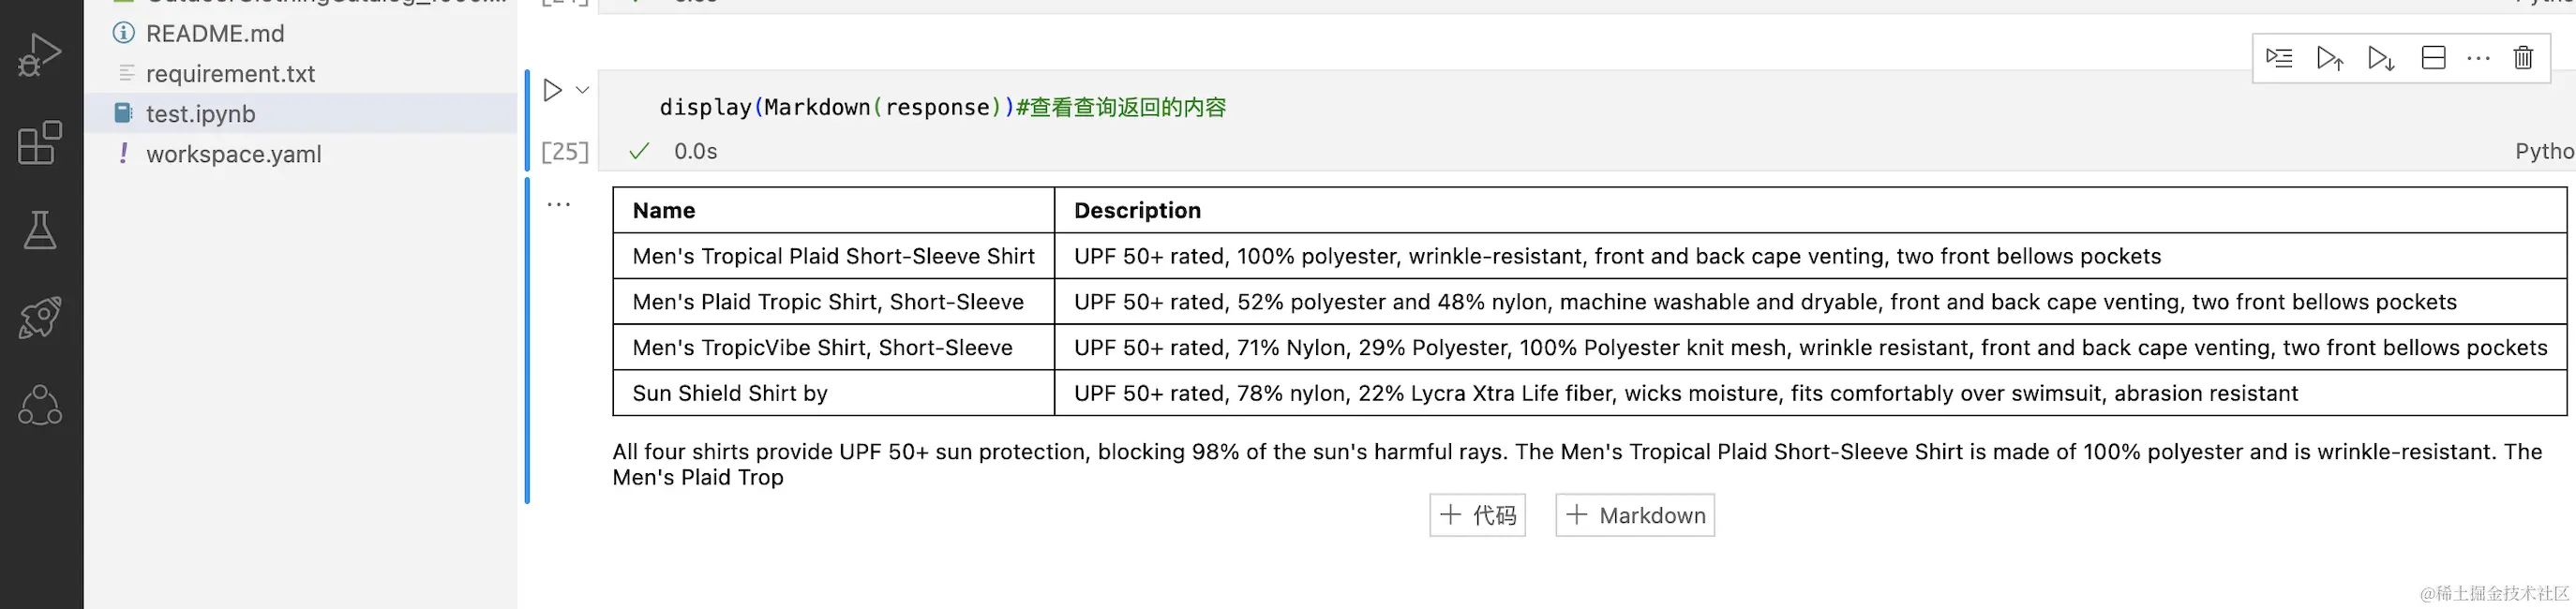Execute cells above the current cell
This screenshot has height=609, width=2576.
tap(2330, 58)
